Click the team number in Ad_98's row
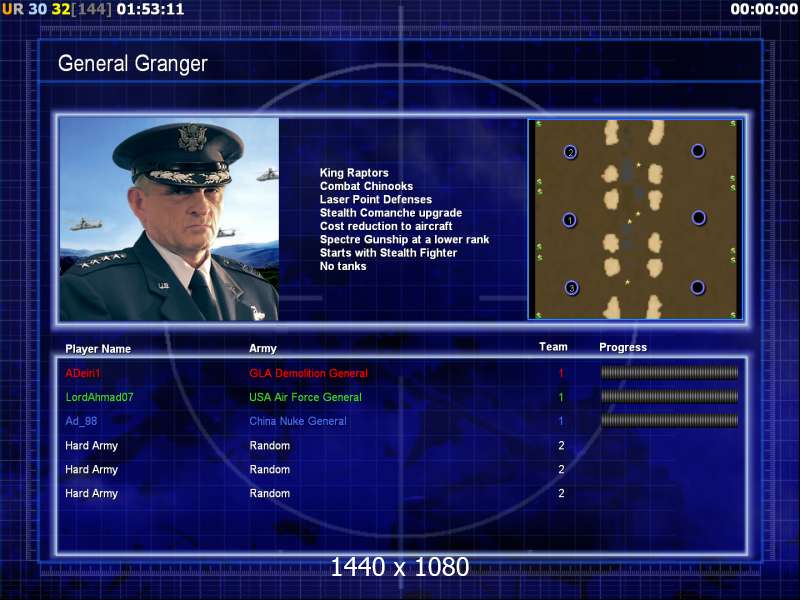Viewport: 800px width, 600px height. pos(561,421)
